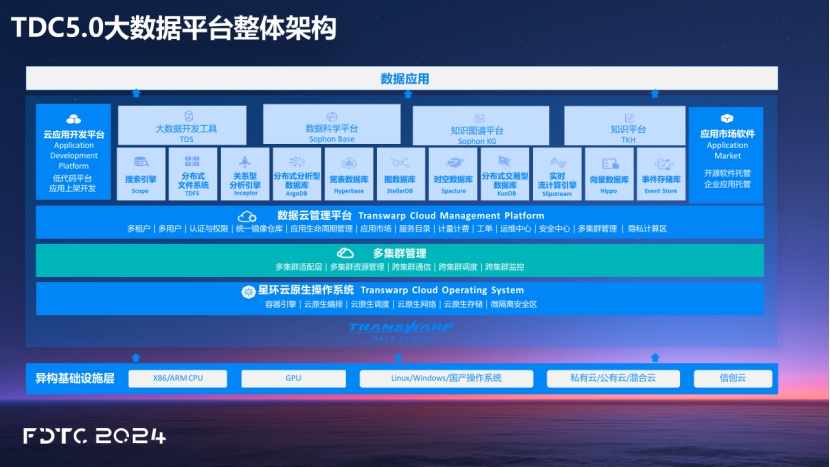This screenshot has height=467, width=830.
Task: Select the ArgoDB 分布式分析型数据库 icon
Action: (296, 161)
